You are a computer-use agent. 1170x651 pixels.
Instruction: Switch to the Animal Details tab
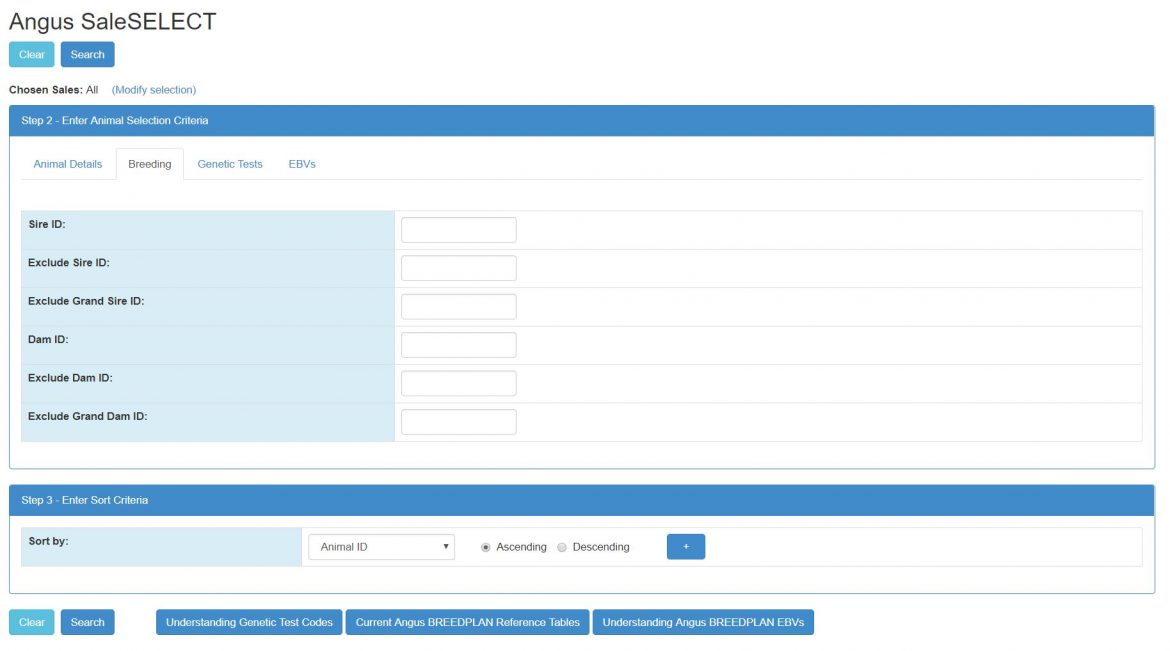point(68,164)
